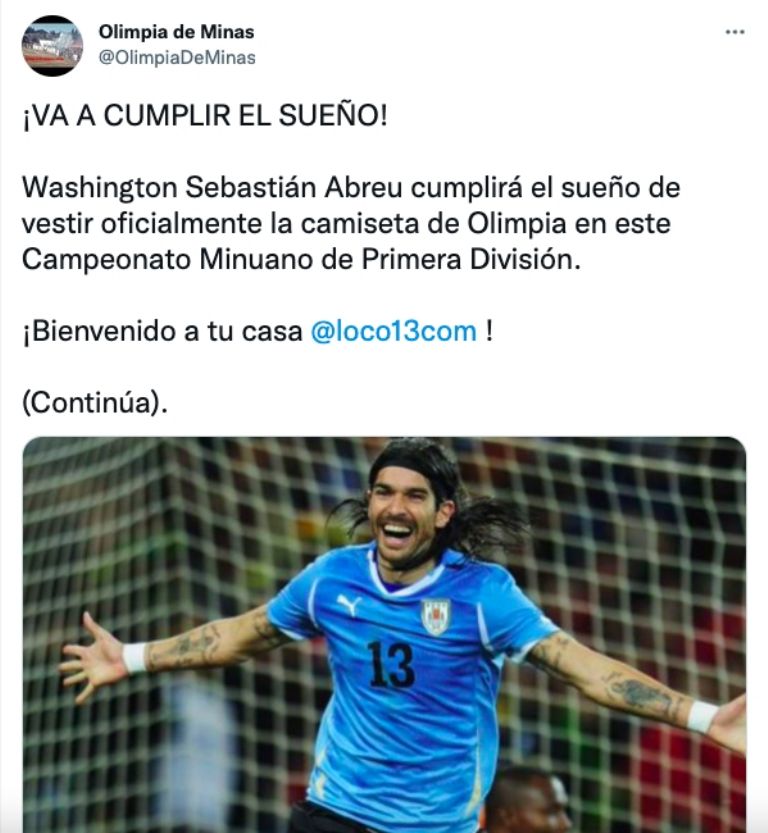This screenshot has height=833, width=768.
Task: Click the headline ¡VA A CUMPLIR EL SUEÑO!
Action: 204,115
